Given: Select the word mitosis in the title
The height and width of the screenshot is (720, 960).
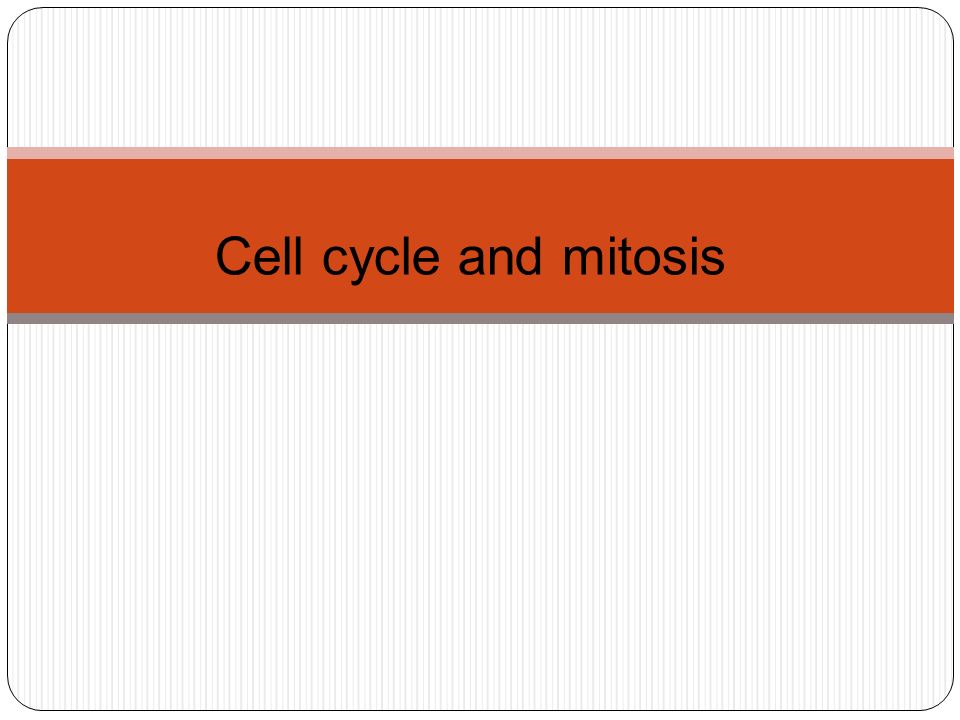Looking at the screenshot, I should pos(643,256).
